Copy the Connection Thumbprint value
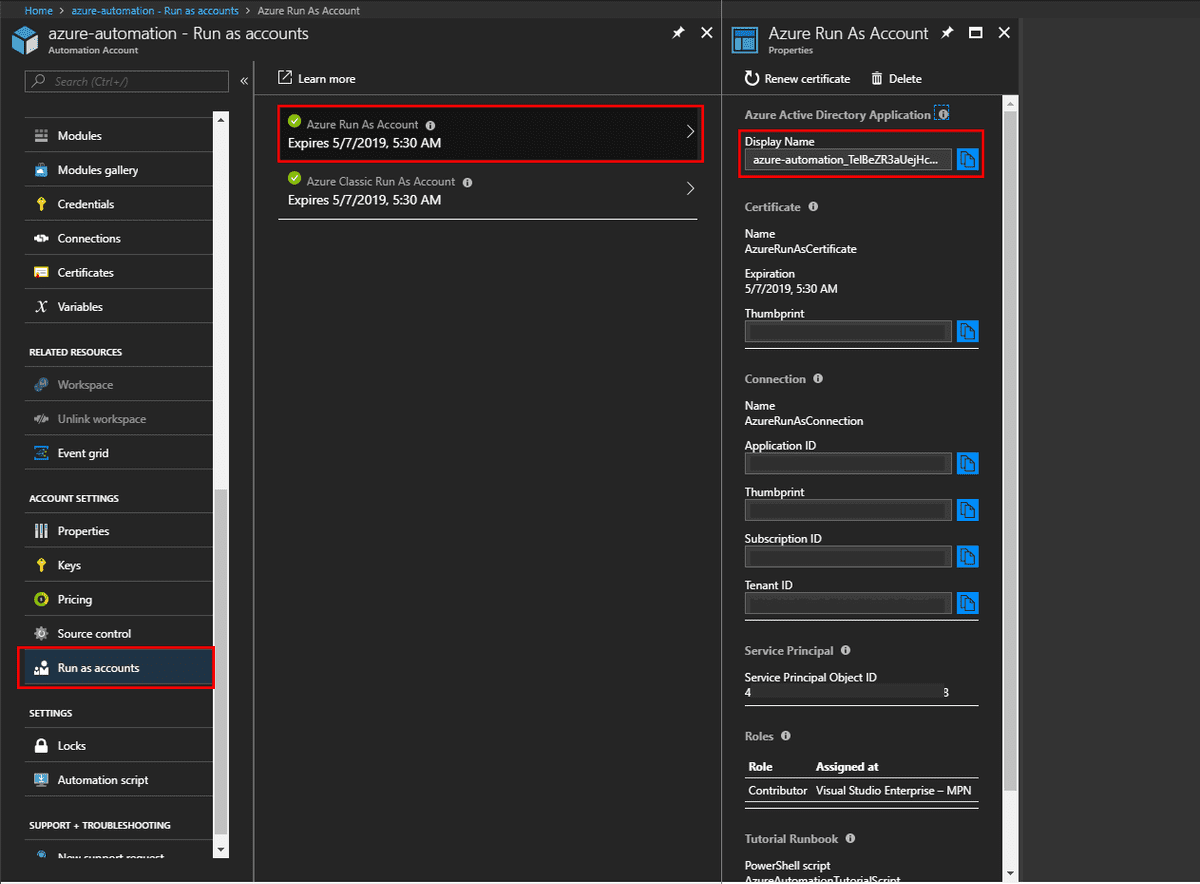The image size is (1200, 884). tap(967, 510)
